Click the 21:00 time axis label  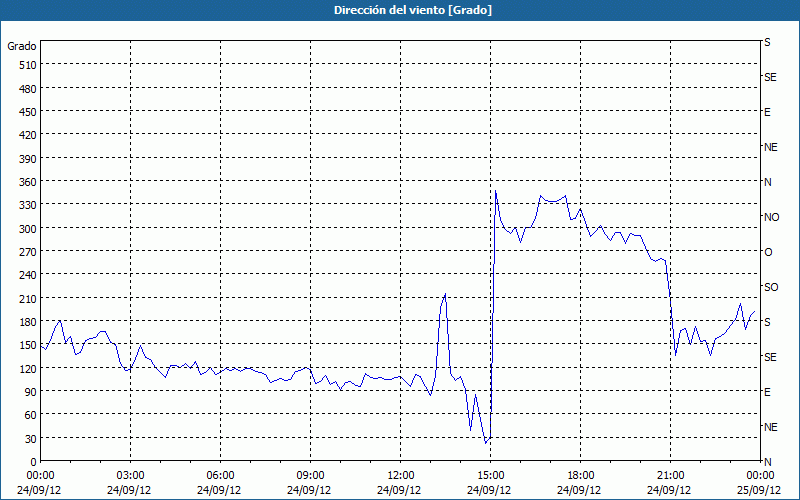point(670,476)
